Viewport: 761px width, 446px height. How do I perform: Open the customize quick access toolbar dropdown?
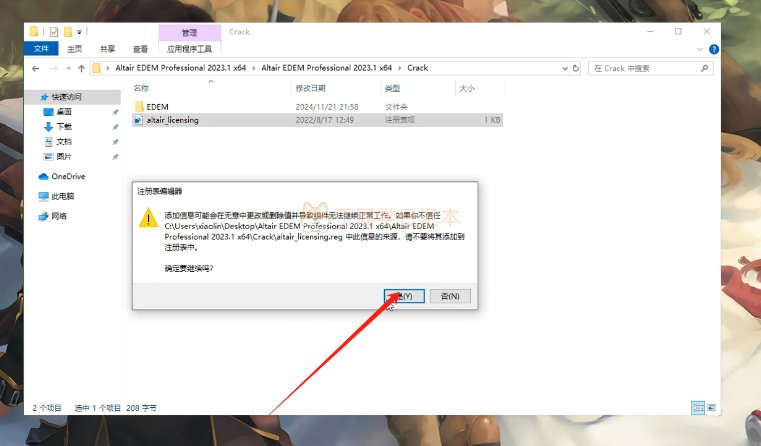79,32
